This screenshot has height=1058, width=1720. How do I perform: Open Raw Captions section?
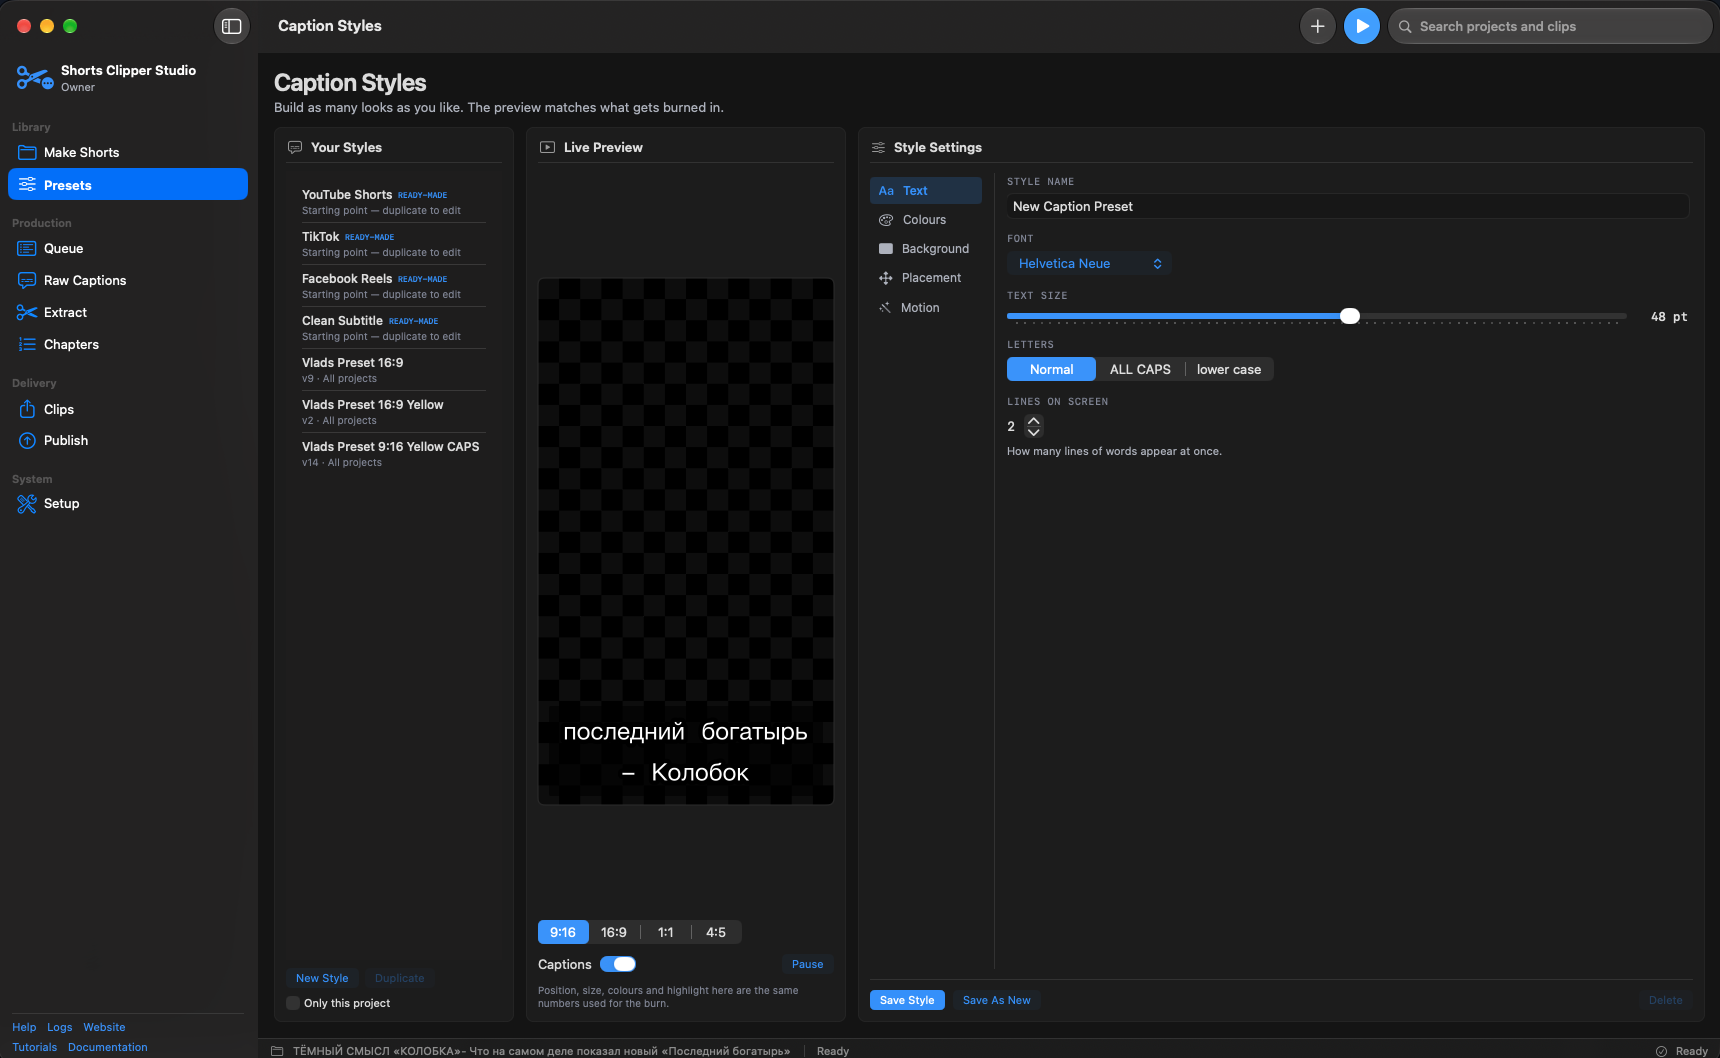128,280
